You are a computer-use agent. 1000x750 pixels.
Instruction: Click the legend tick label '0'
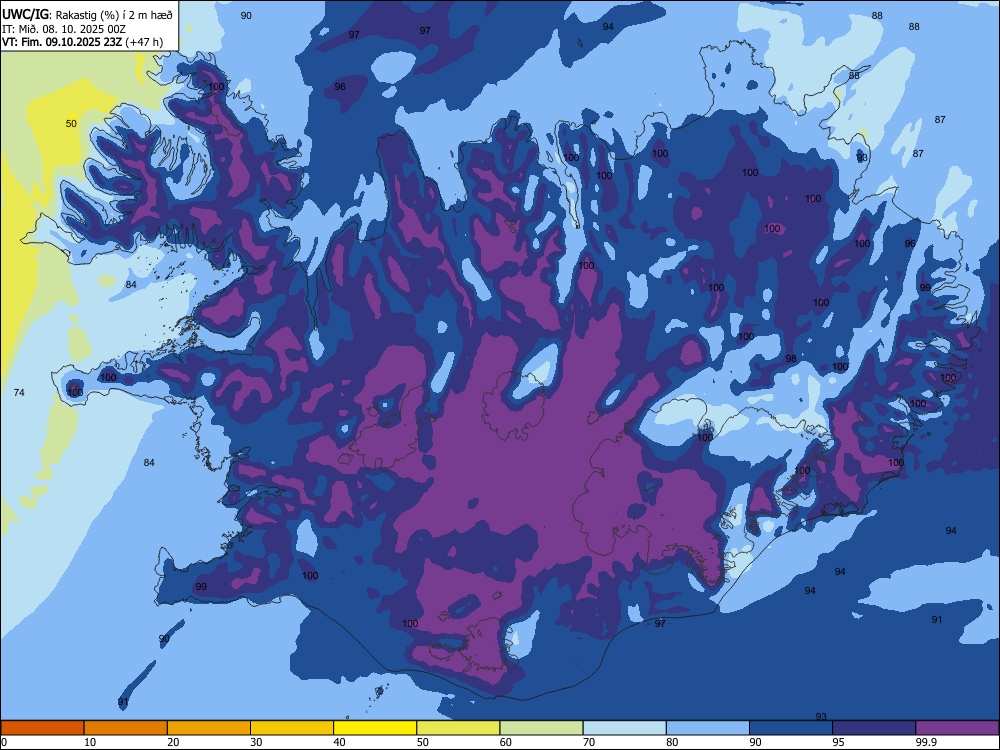pyautogui.click(x=4, y=742)
